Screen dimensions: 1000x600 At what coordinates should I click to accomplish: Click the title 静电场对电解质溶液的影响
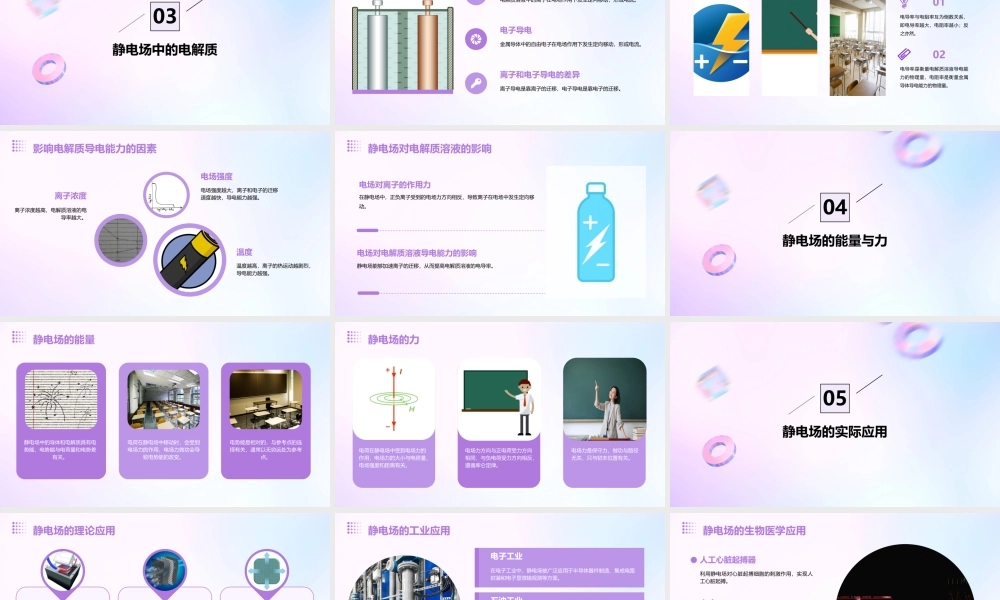(429, 149)
